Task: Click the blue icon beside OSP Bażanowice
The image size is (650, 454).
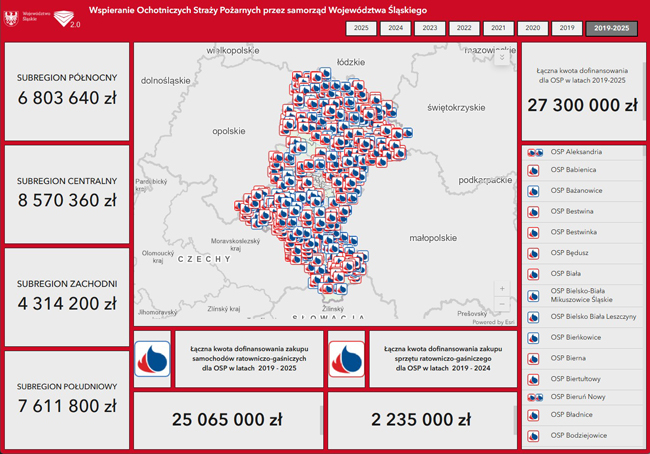Action: click(x=533, y=191)
